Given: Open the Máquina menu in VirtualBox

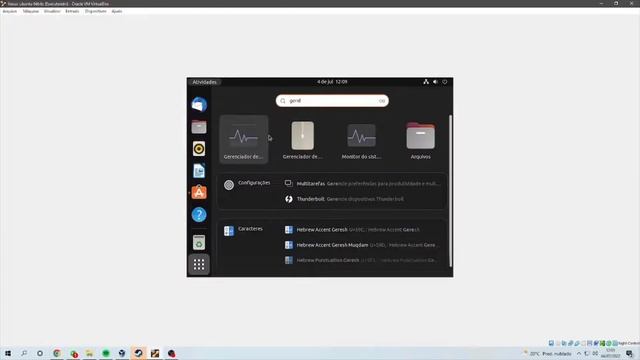Looking at the screenshot, I should 31,11.
